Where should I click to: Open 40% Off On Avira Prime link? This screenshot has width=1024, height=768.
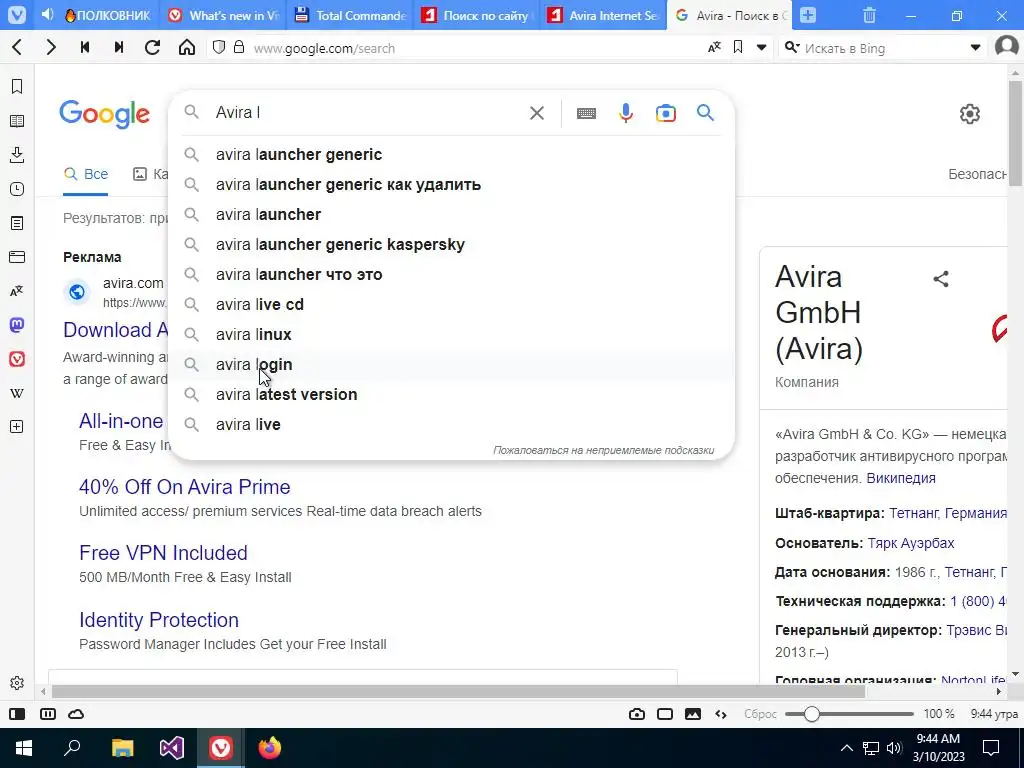185,487
